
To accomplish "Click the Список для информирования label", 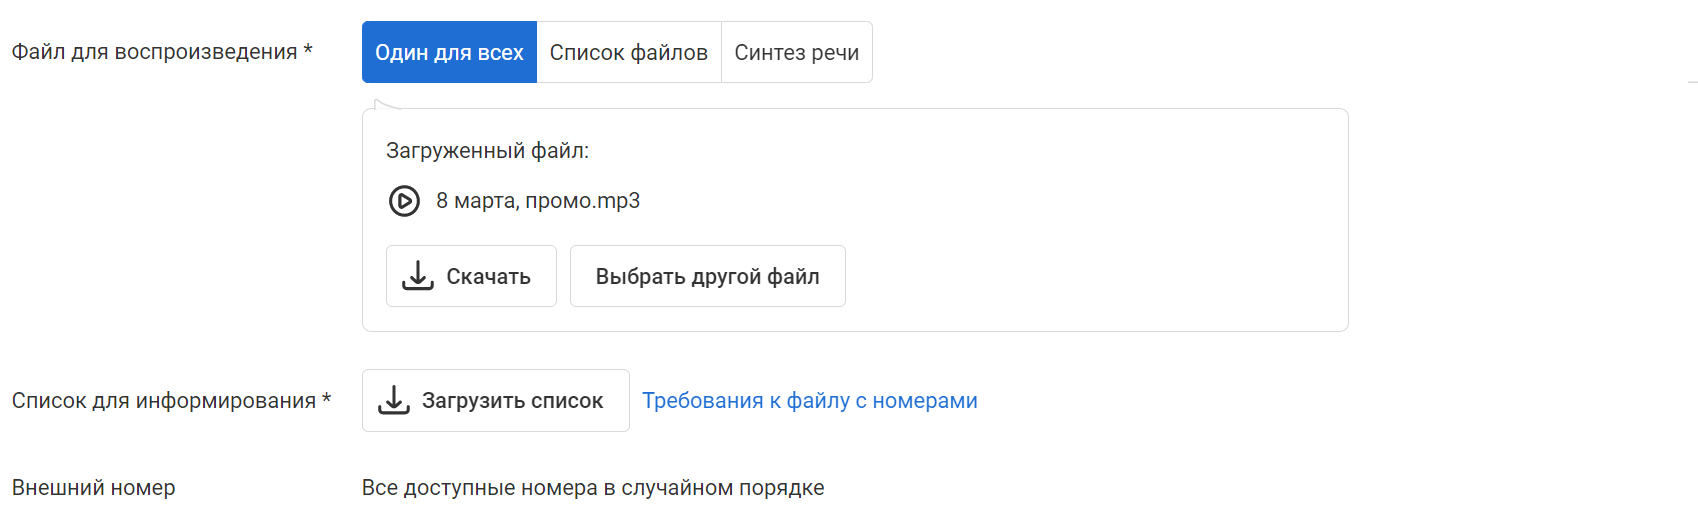I will coord(164,401).
